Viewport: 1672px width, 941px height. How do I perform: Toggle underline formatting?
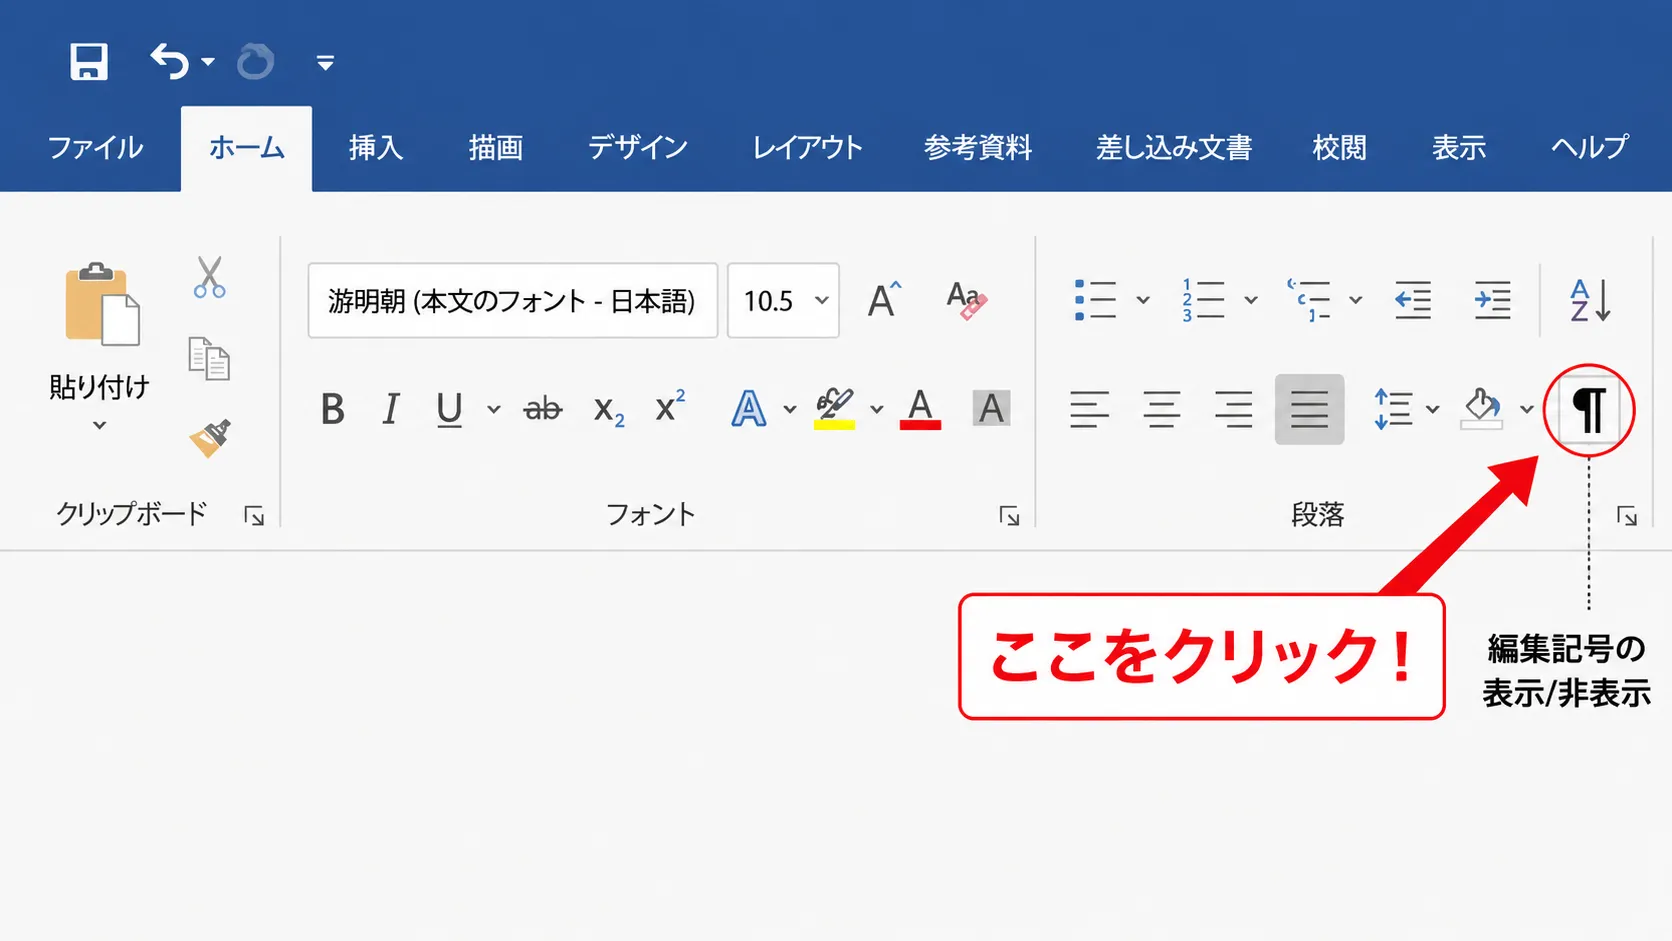tap(449, 409)
